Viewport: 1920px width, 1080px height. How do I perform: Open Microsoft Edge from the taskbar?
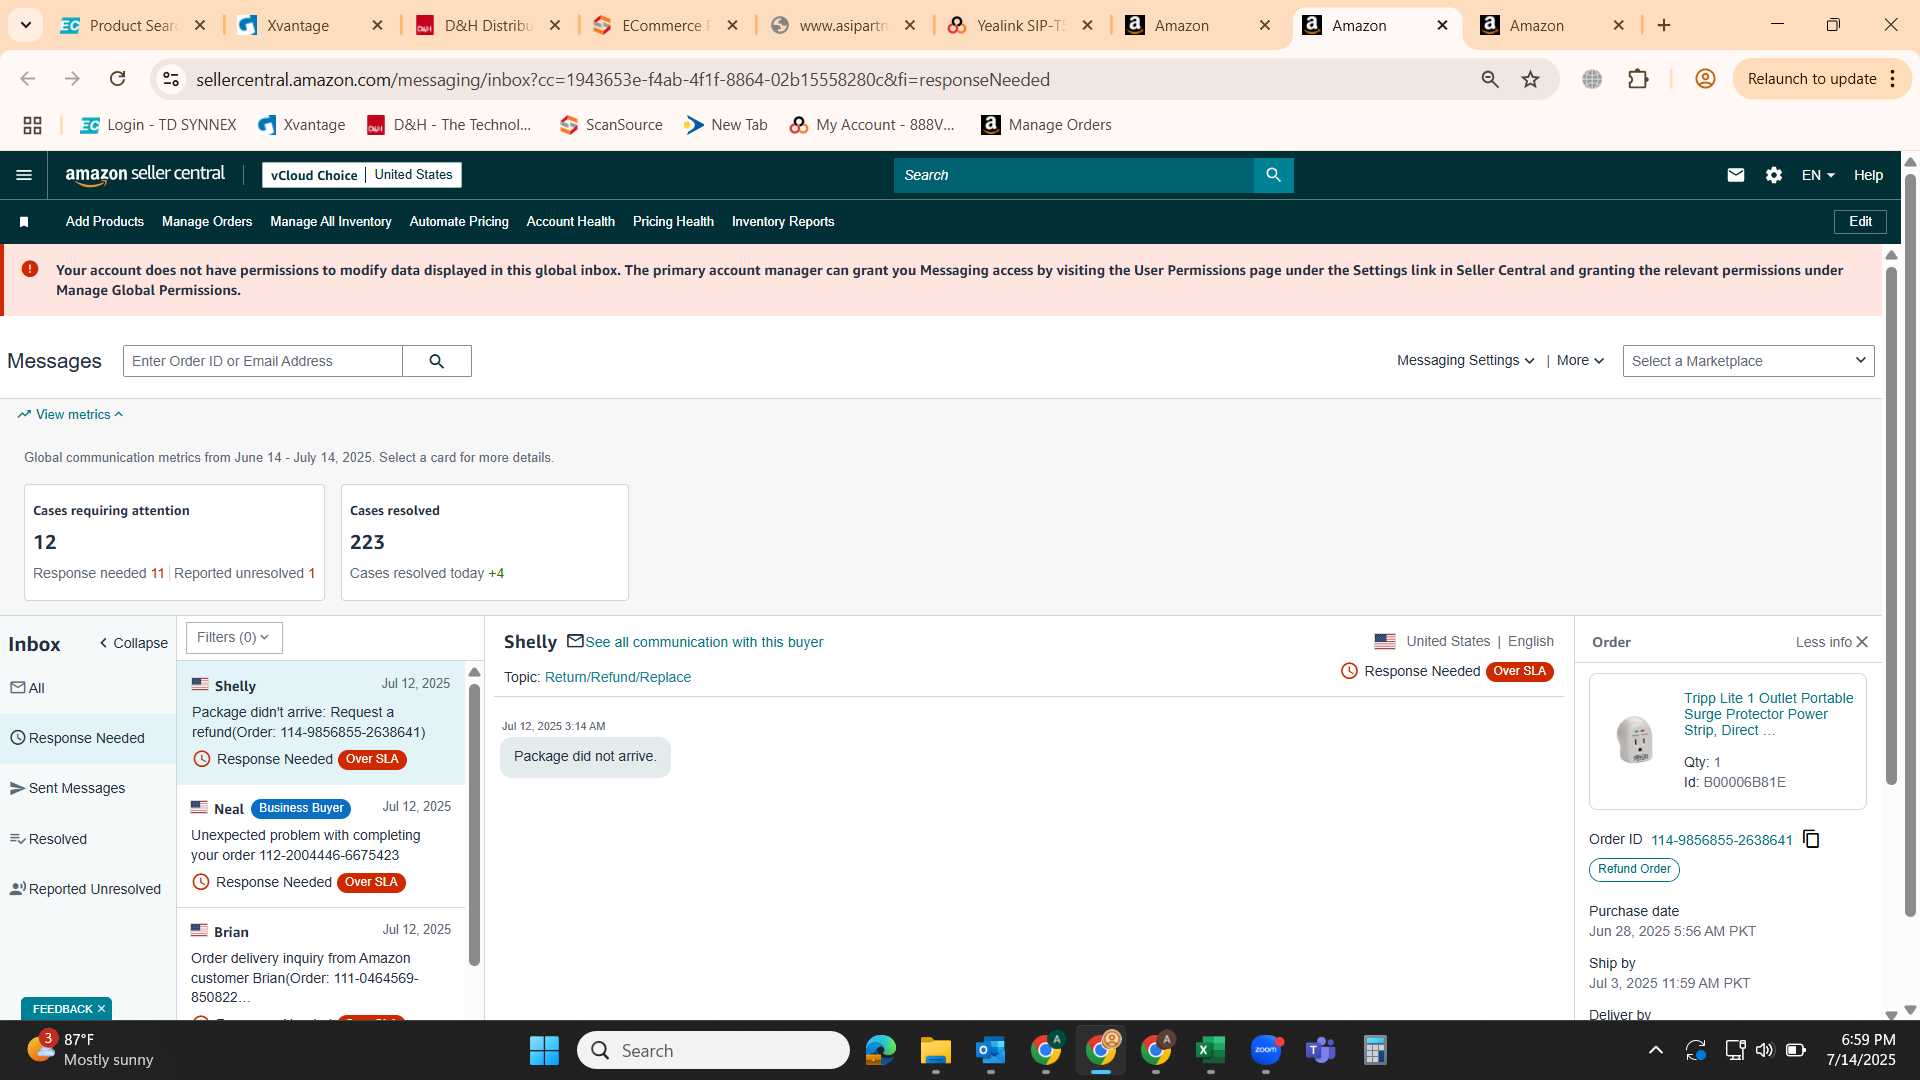(x=880, y=1050)
